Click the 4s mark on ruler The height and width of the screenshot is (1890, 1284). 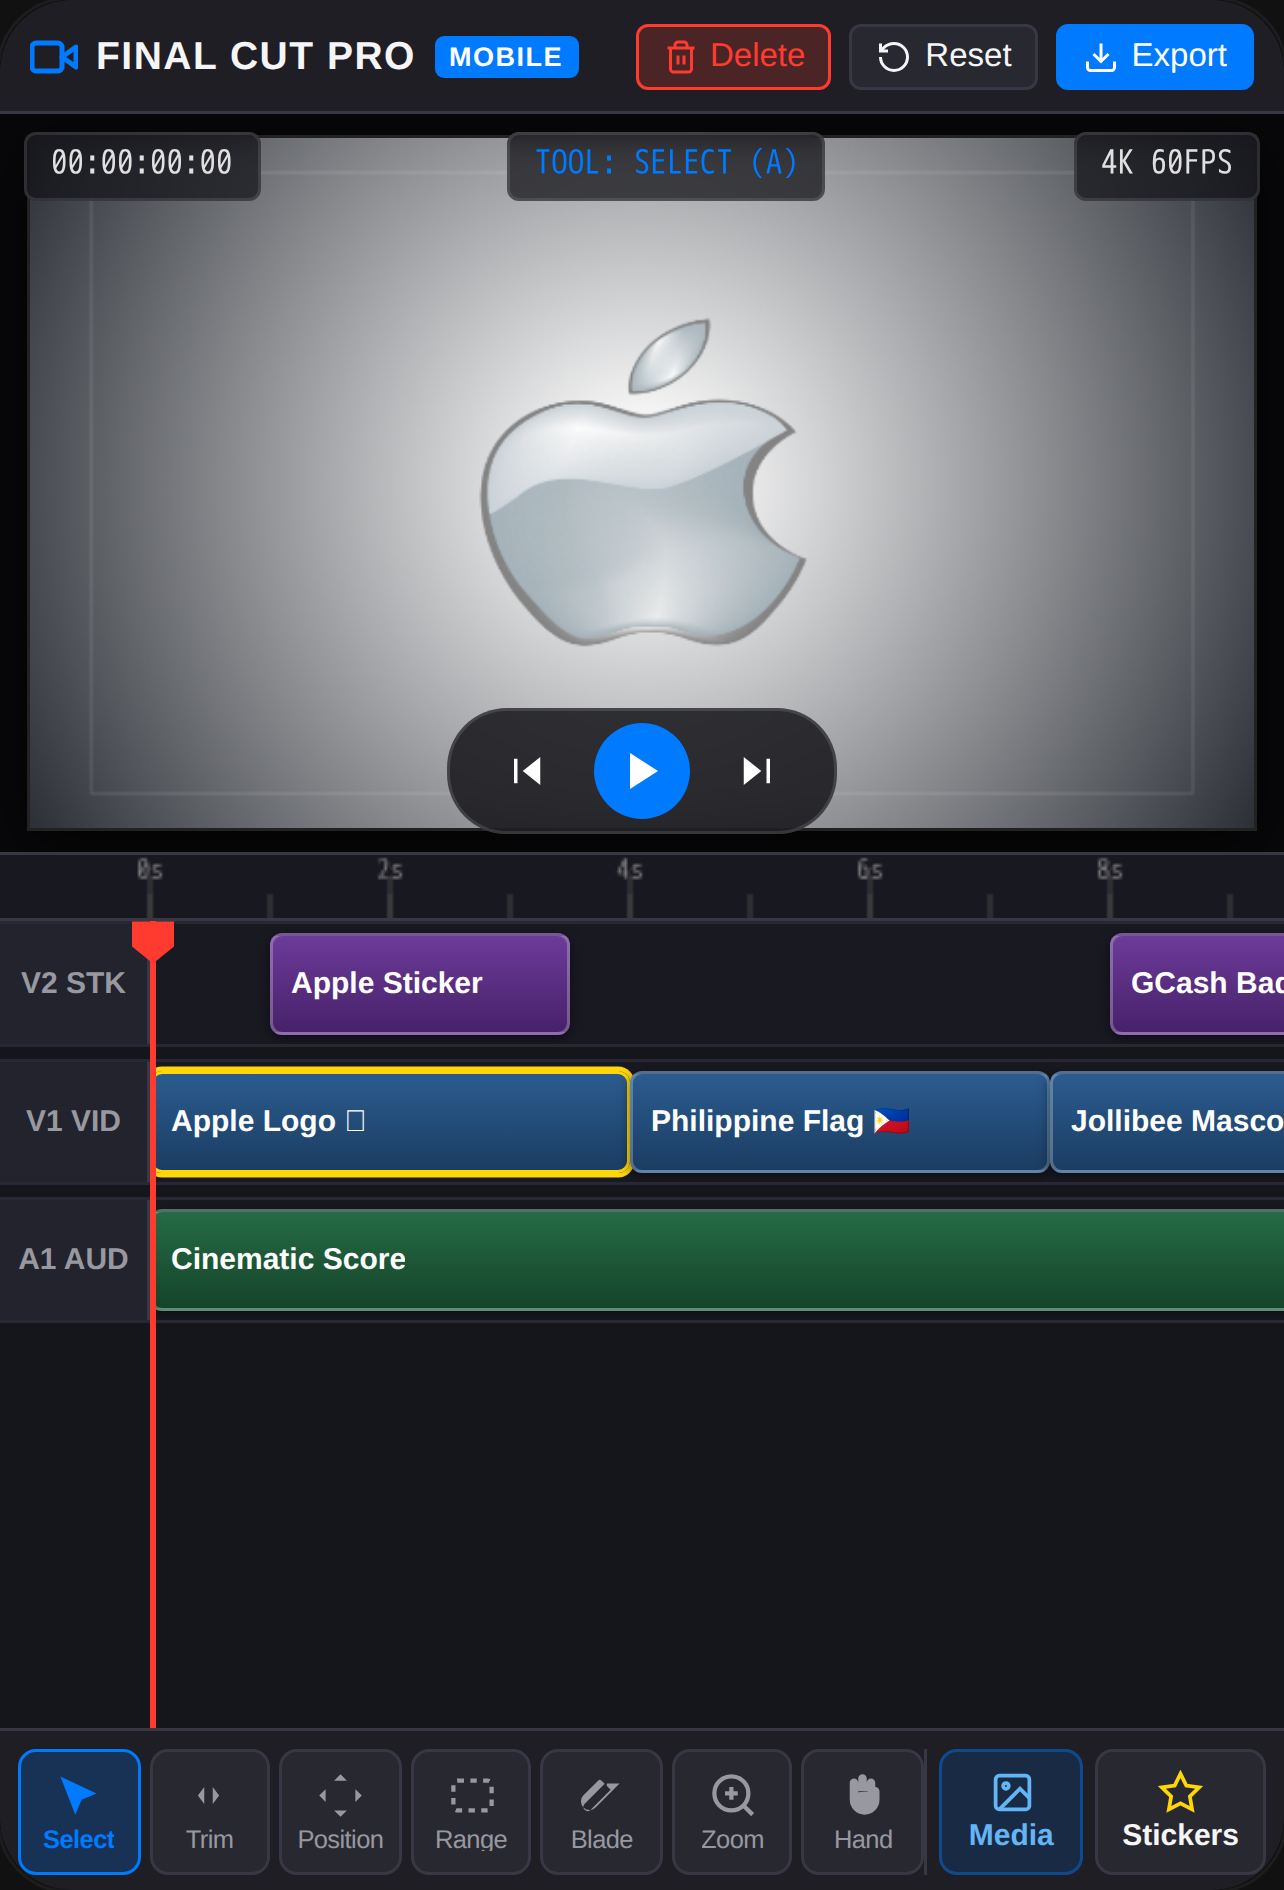[630, 870]
